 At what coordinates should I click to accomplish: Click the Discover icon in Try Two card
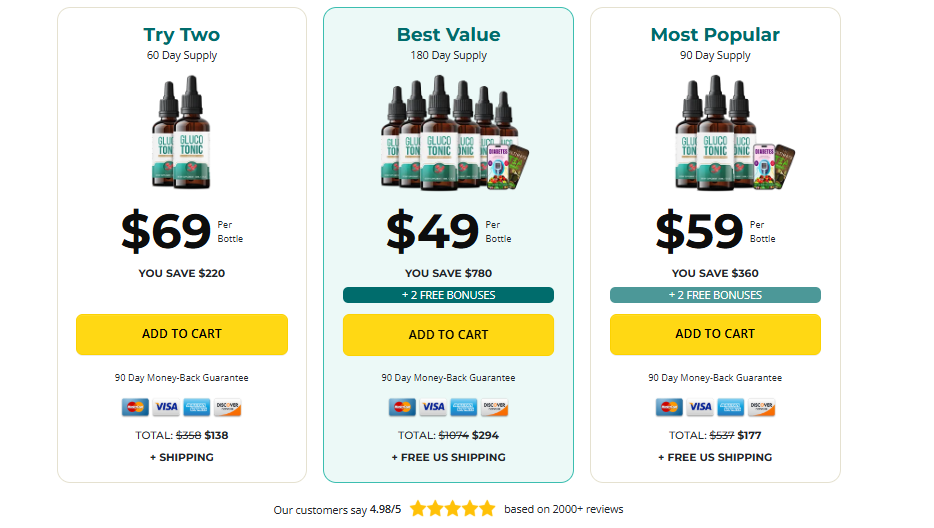(x=228, y=407)
